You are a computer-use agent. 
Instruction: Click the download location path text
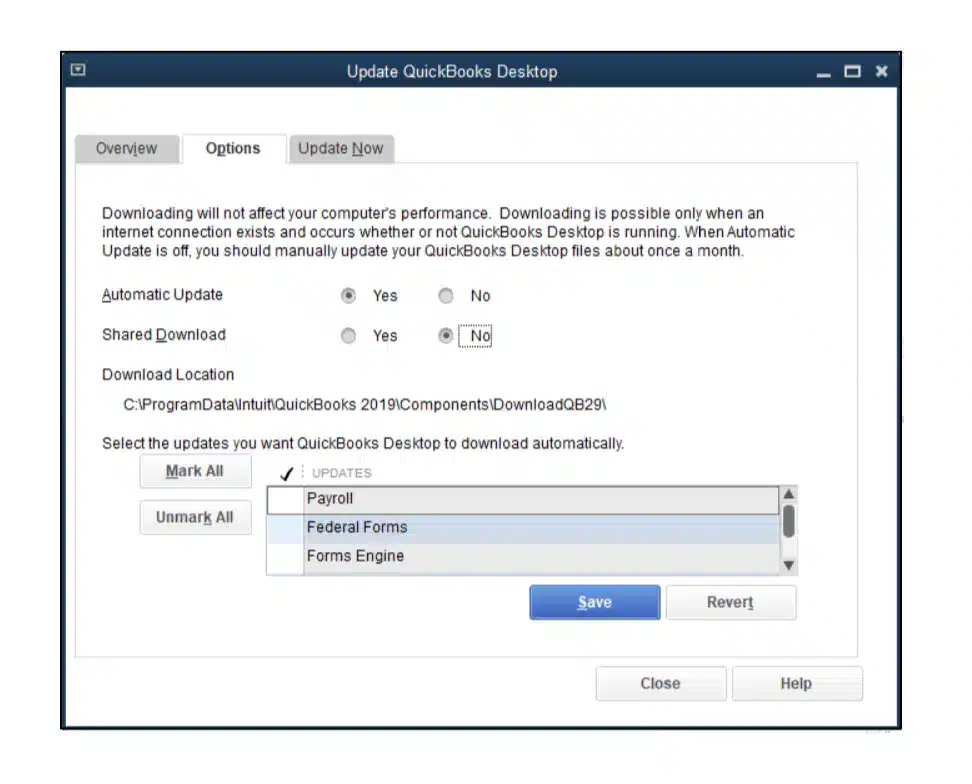[364, 405]
